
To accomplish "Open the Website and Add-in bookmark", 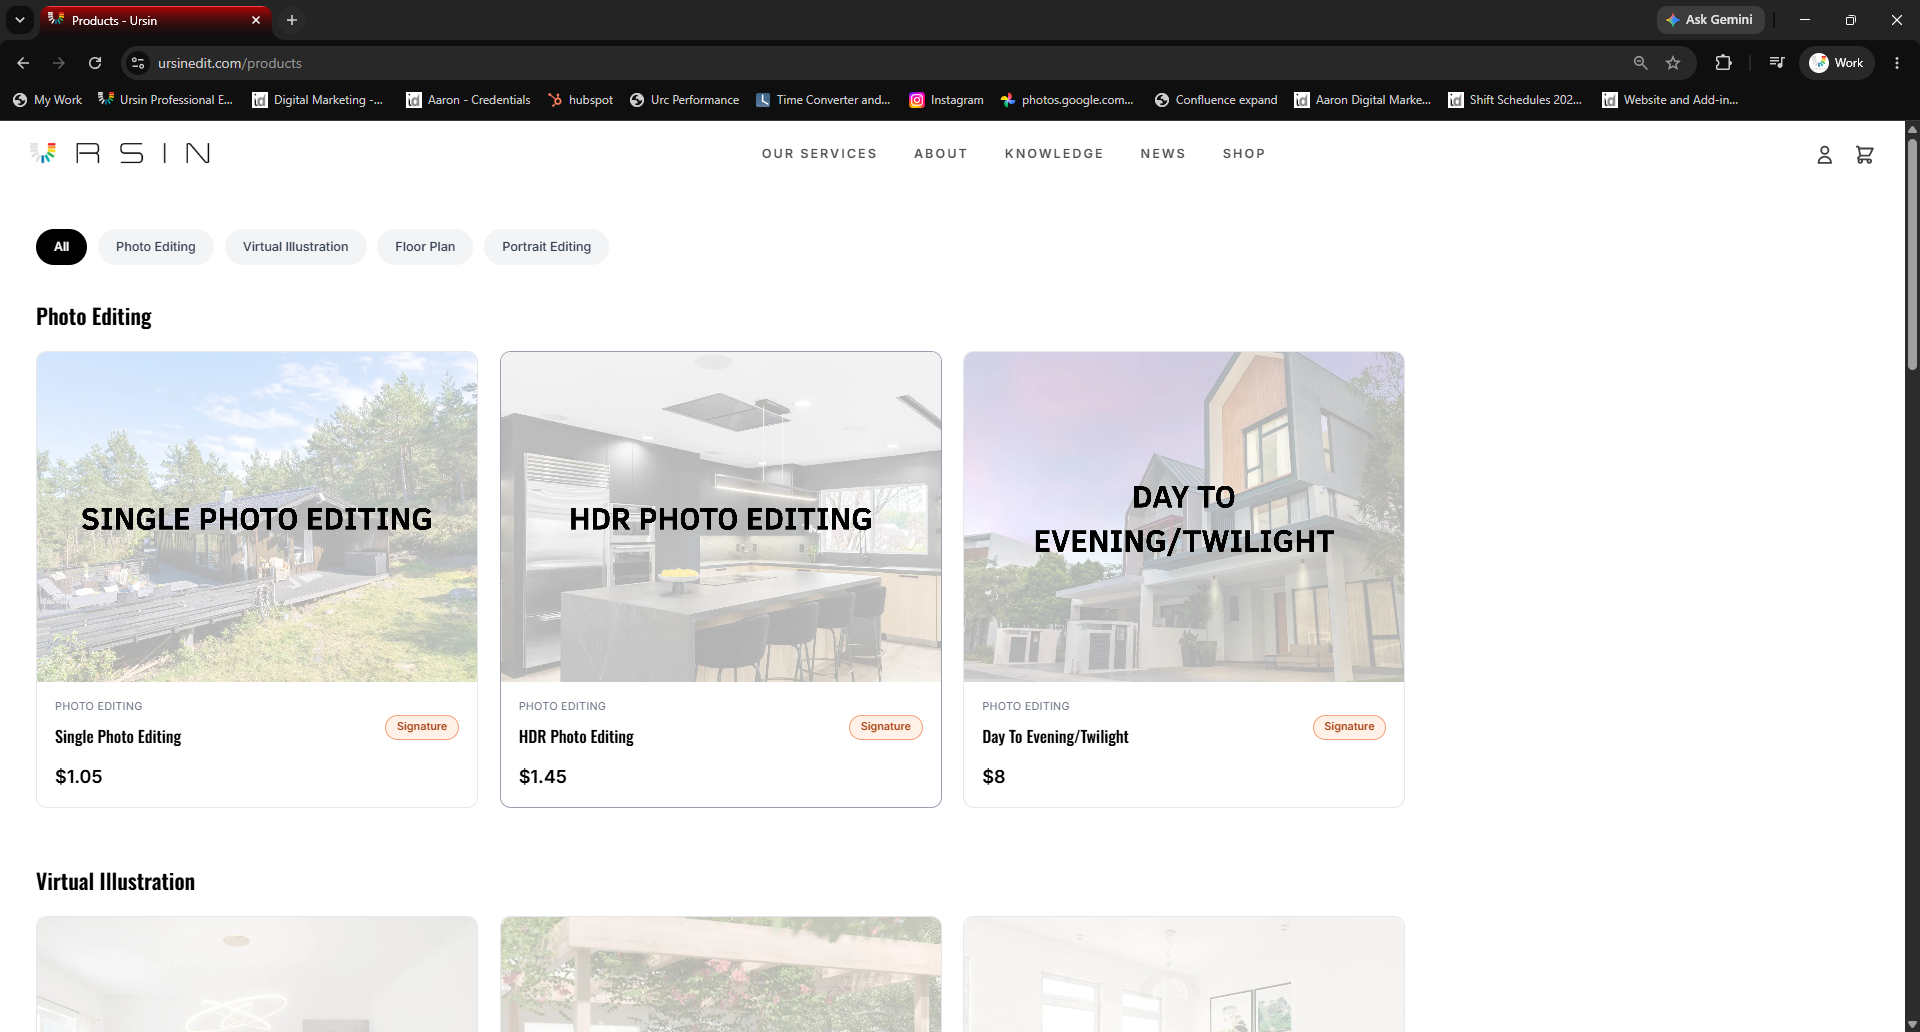I will pos(1670,100).
